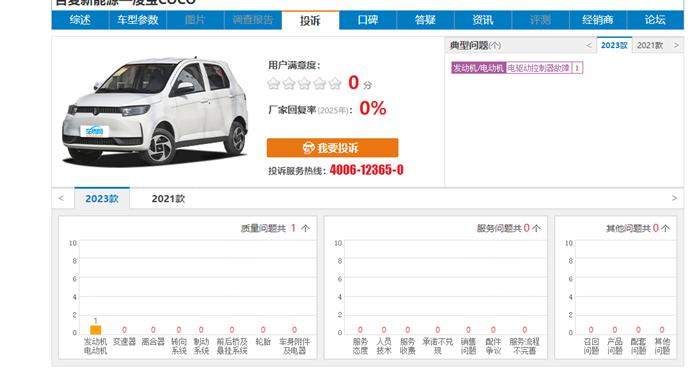
Task: Select 2023款 in typical problems panel
Action: point(614,46)
